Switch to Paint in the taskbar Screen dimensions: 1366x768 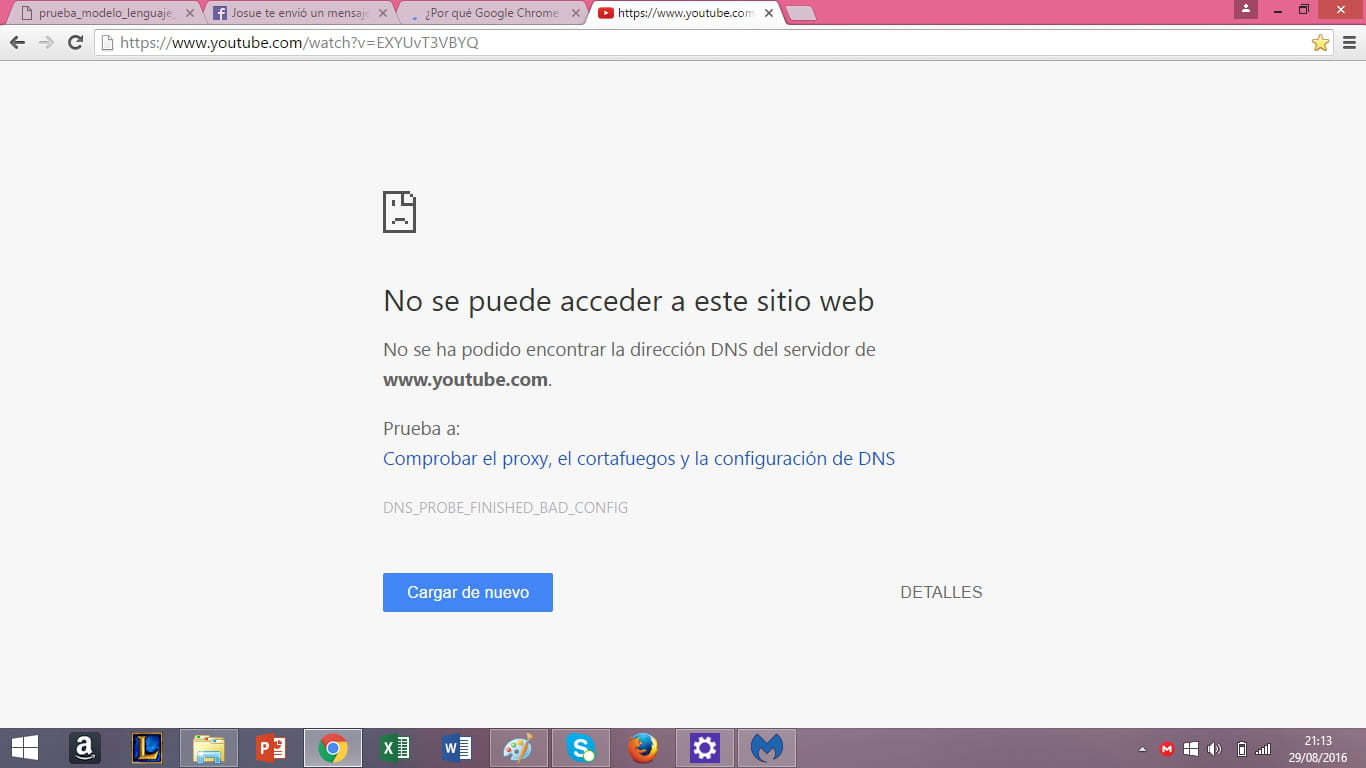point(519,748)
